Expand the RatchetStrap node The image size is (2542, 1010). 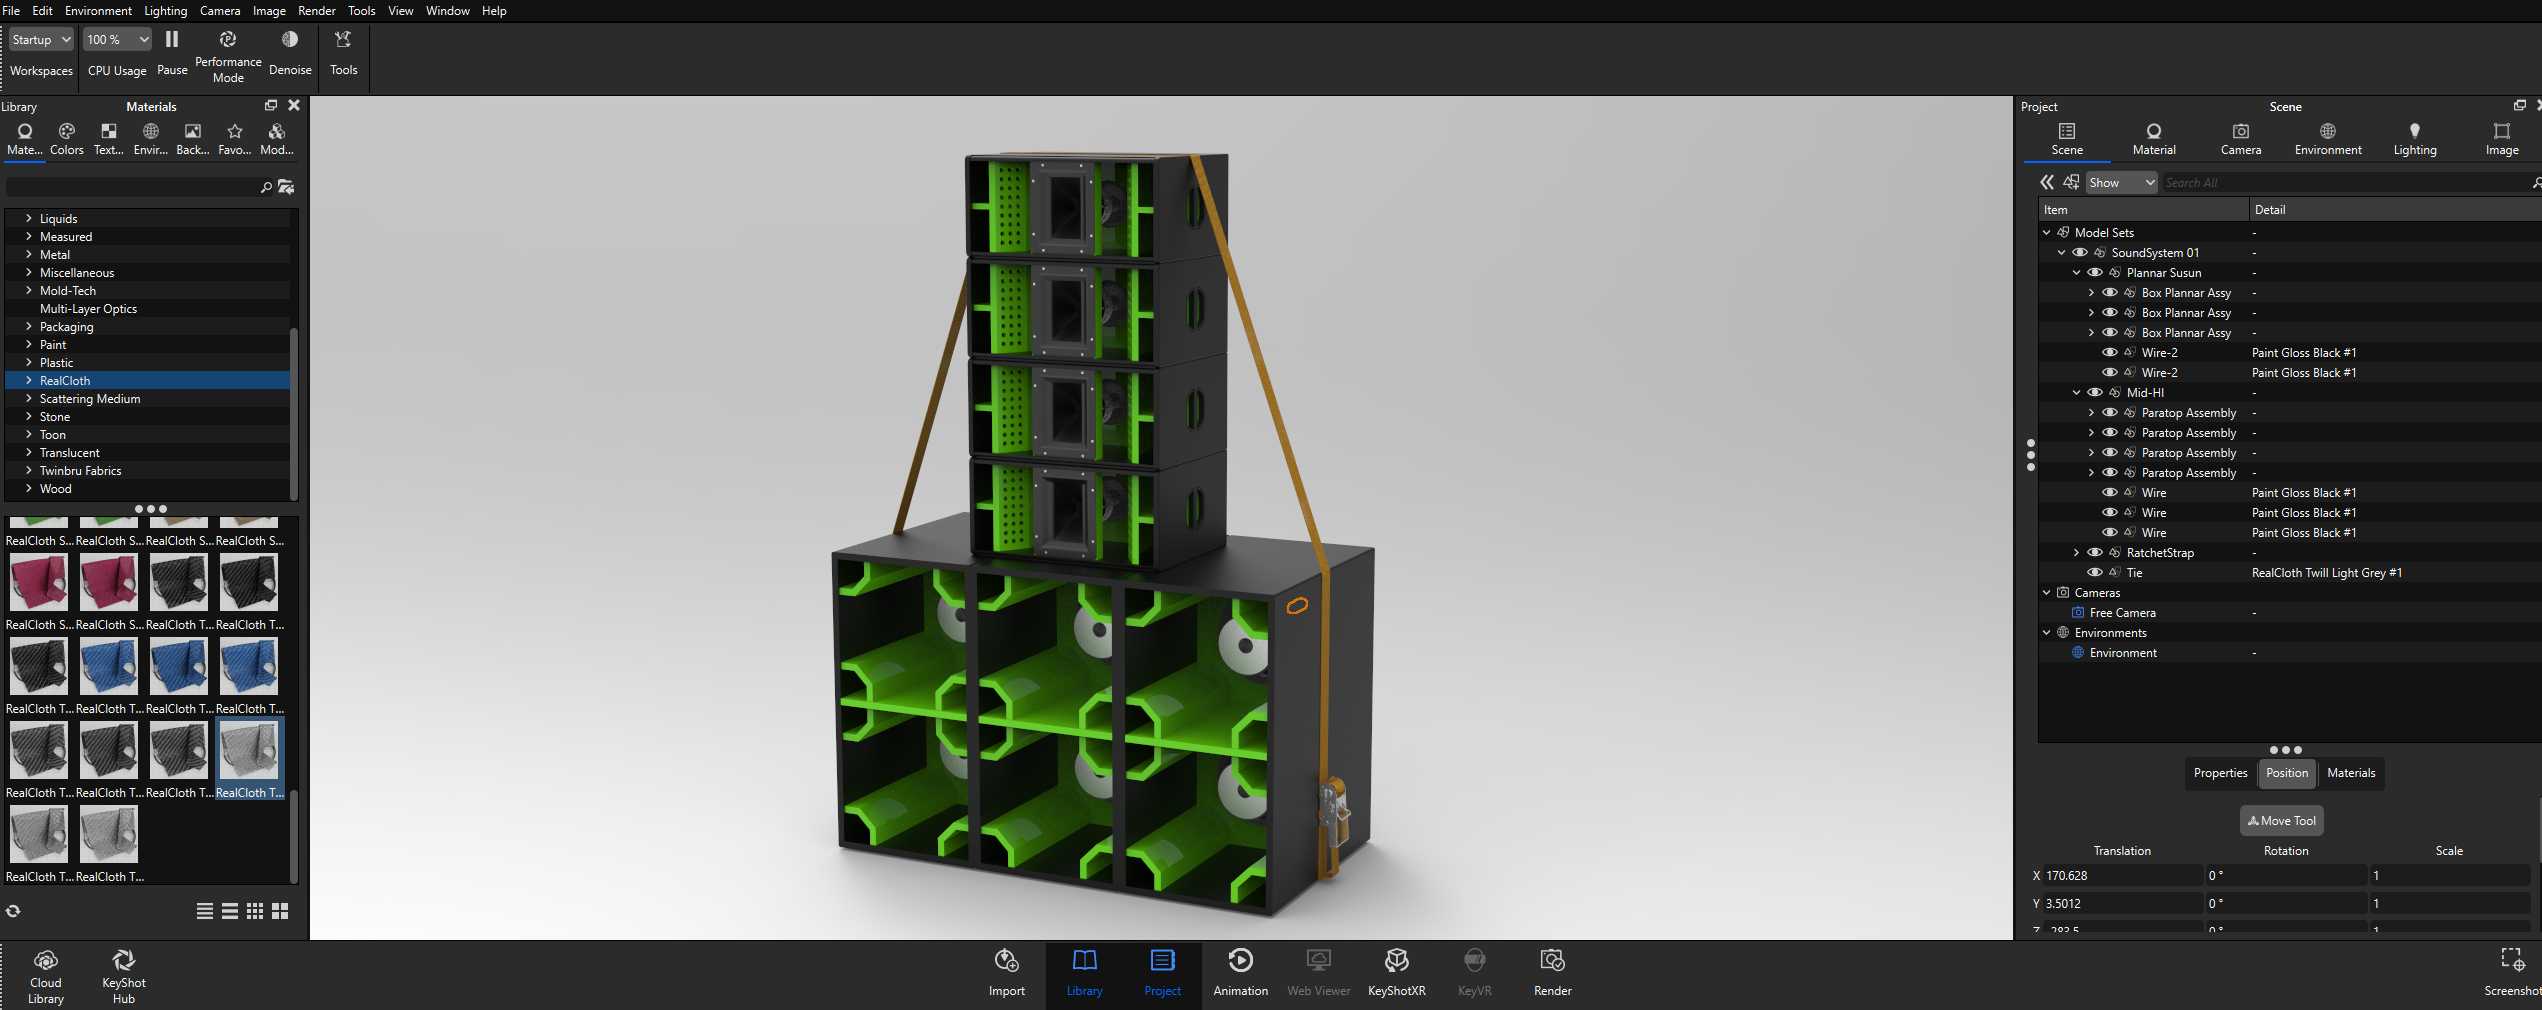[2077, 553]
